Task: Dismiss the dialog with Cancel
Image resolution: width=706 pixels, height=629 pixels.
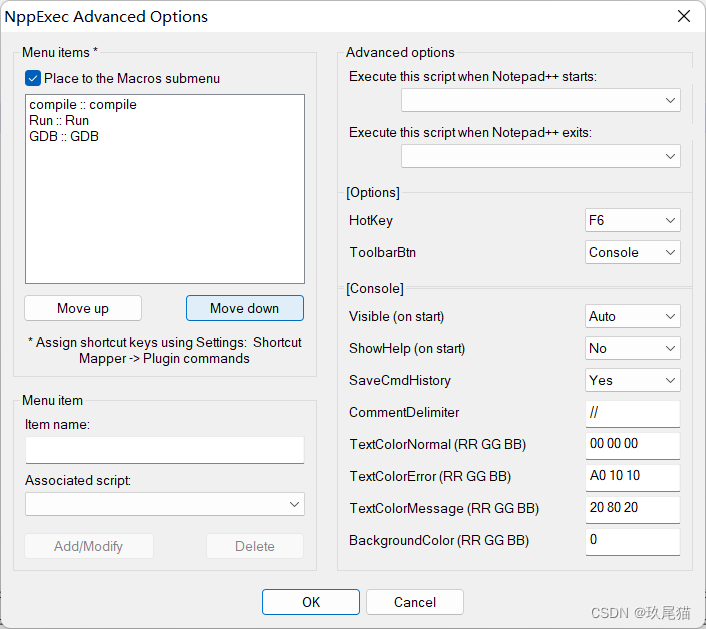Action: [x=415, y=602]
